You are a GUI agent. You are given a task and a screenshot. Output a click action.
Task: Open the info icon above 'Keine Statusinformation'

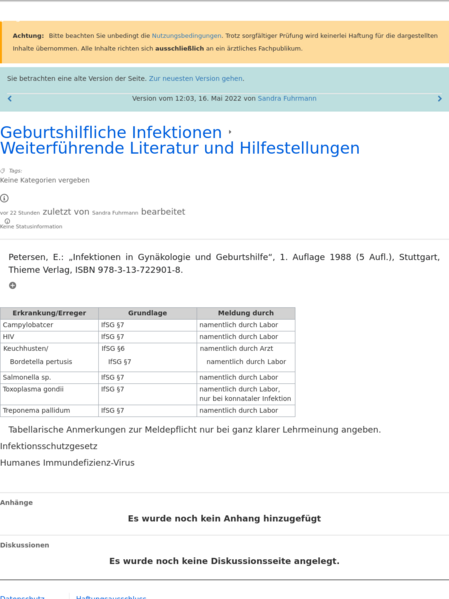(7, 221)
